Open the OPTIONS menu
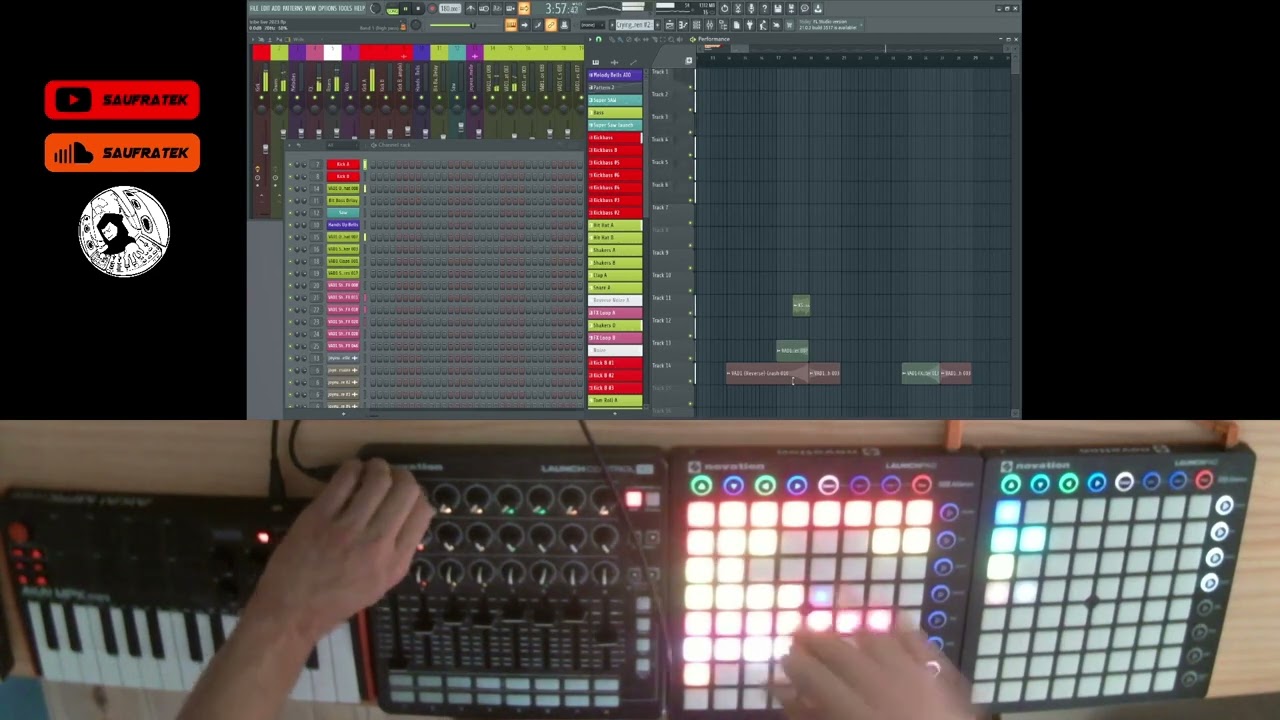1280x720 pixels. point(327,9)
